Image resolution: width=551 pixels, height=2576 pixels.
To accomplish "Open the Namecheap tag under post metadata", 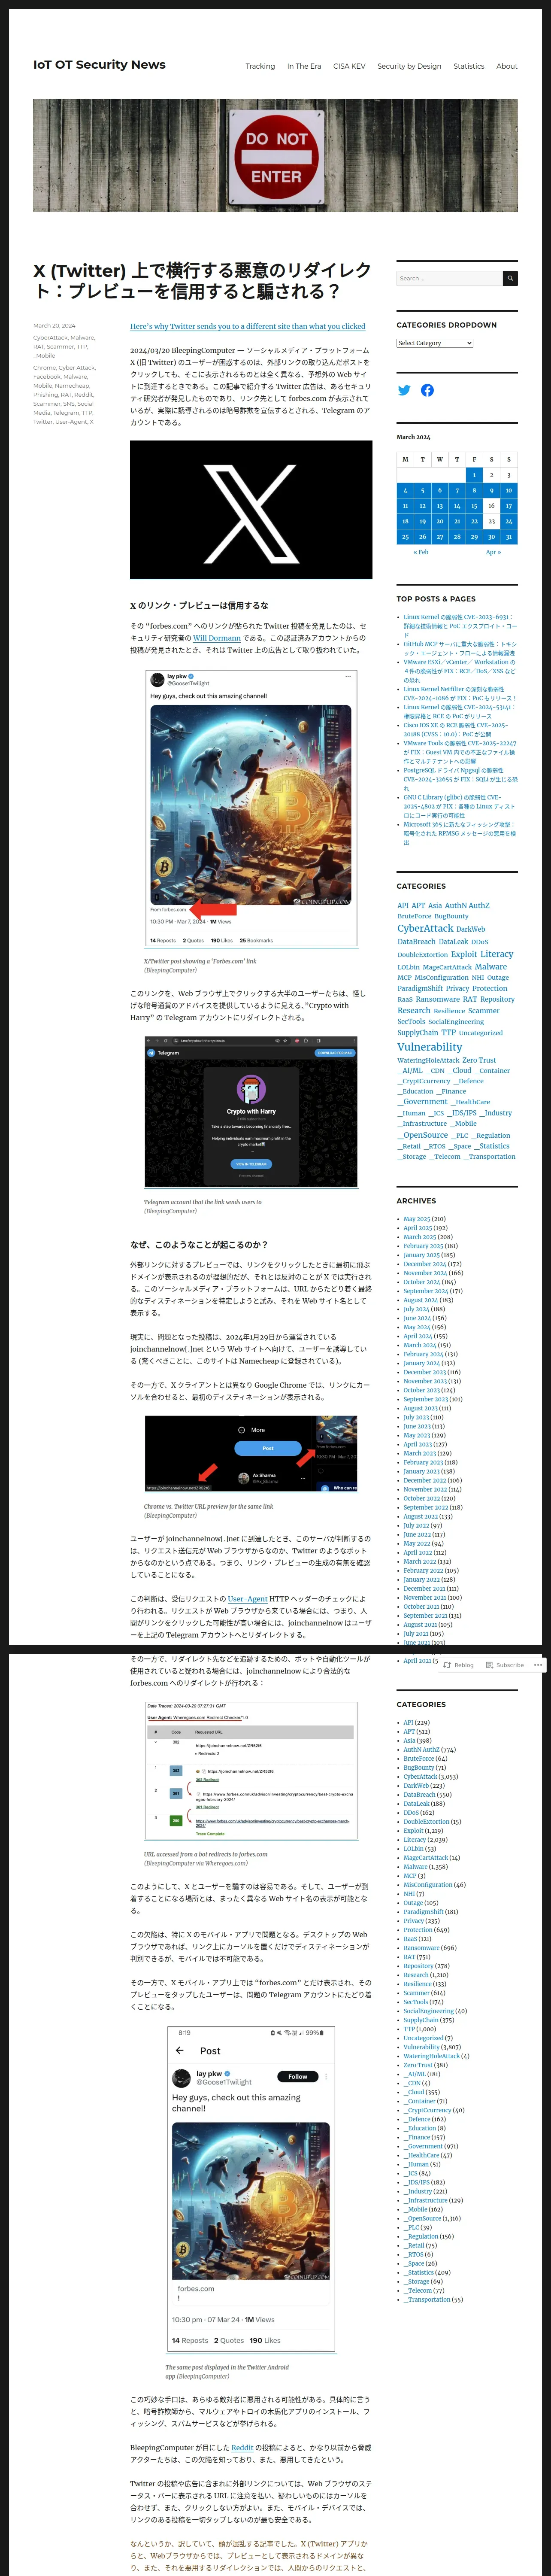I will pos(72,385).
